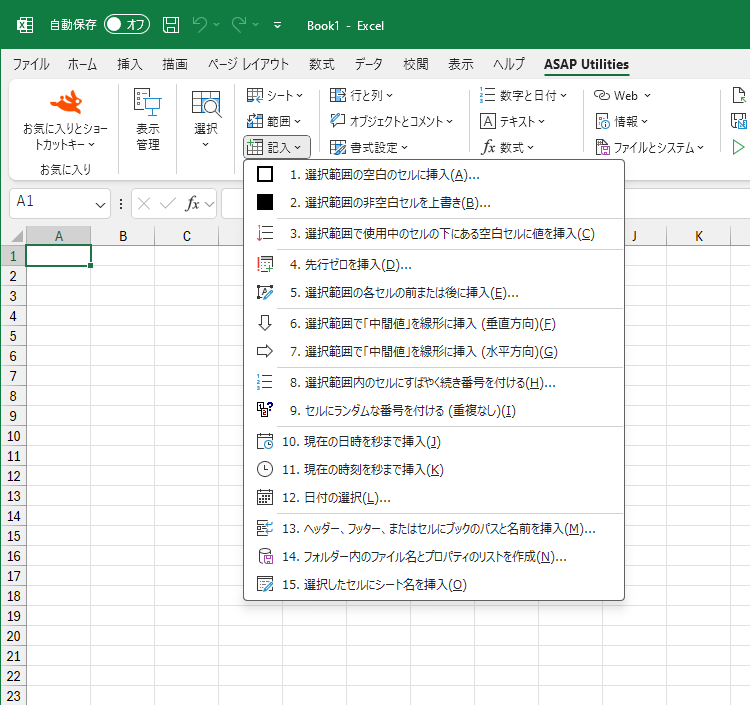The height and width of the screenshot is (705, 750).
Task: Expand the 情報 dropdown
Action: [621, 121]
